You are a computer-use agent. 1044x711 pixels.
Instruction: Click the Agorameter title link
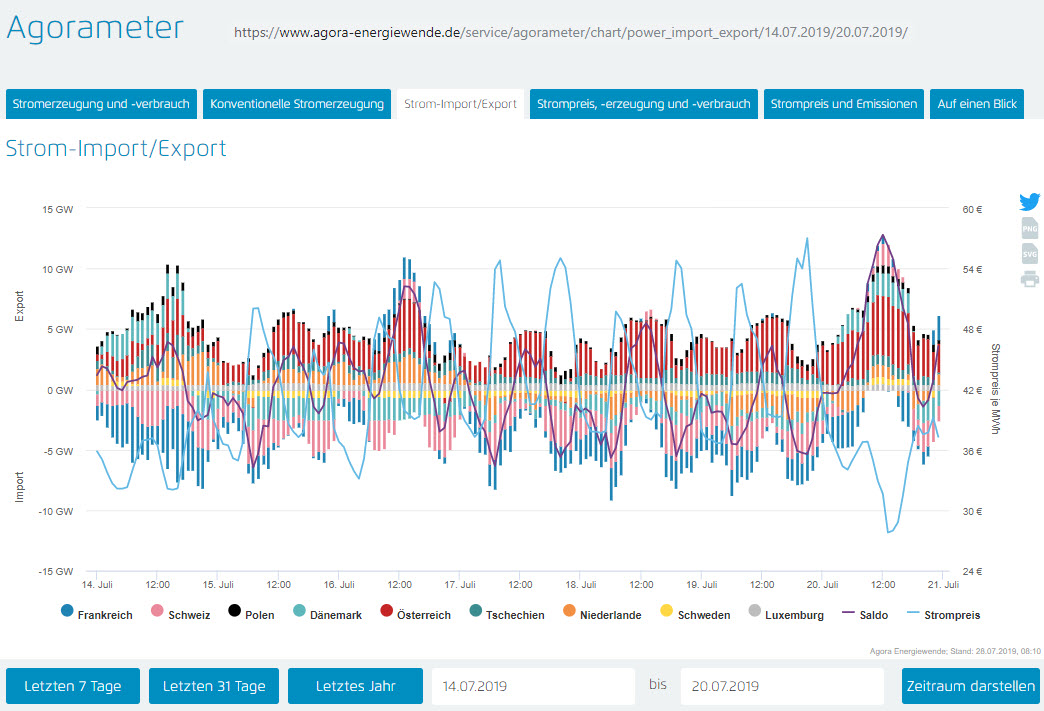click(95, 28)
